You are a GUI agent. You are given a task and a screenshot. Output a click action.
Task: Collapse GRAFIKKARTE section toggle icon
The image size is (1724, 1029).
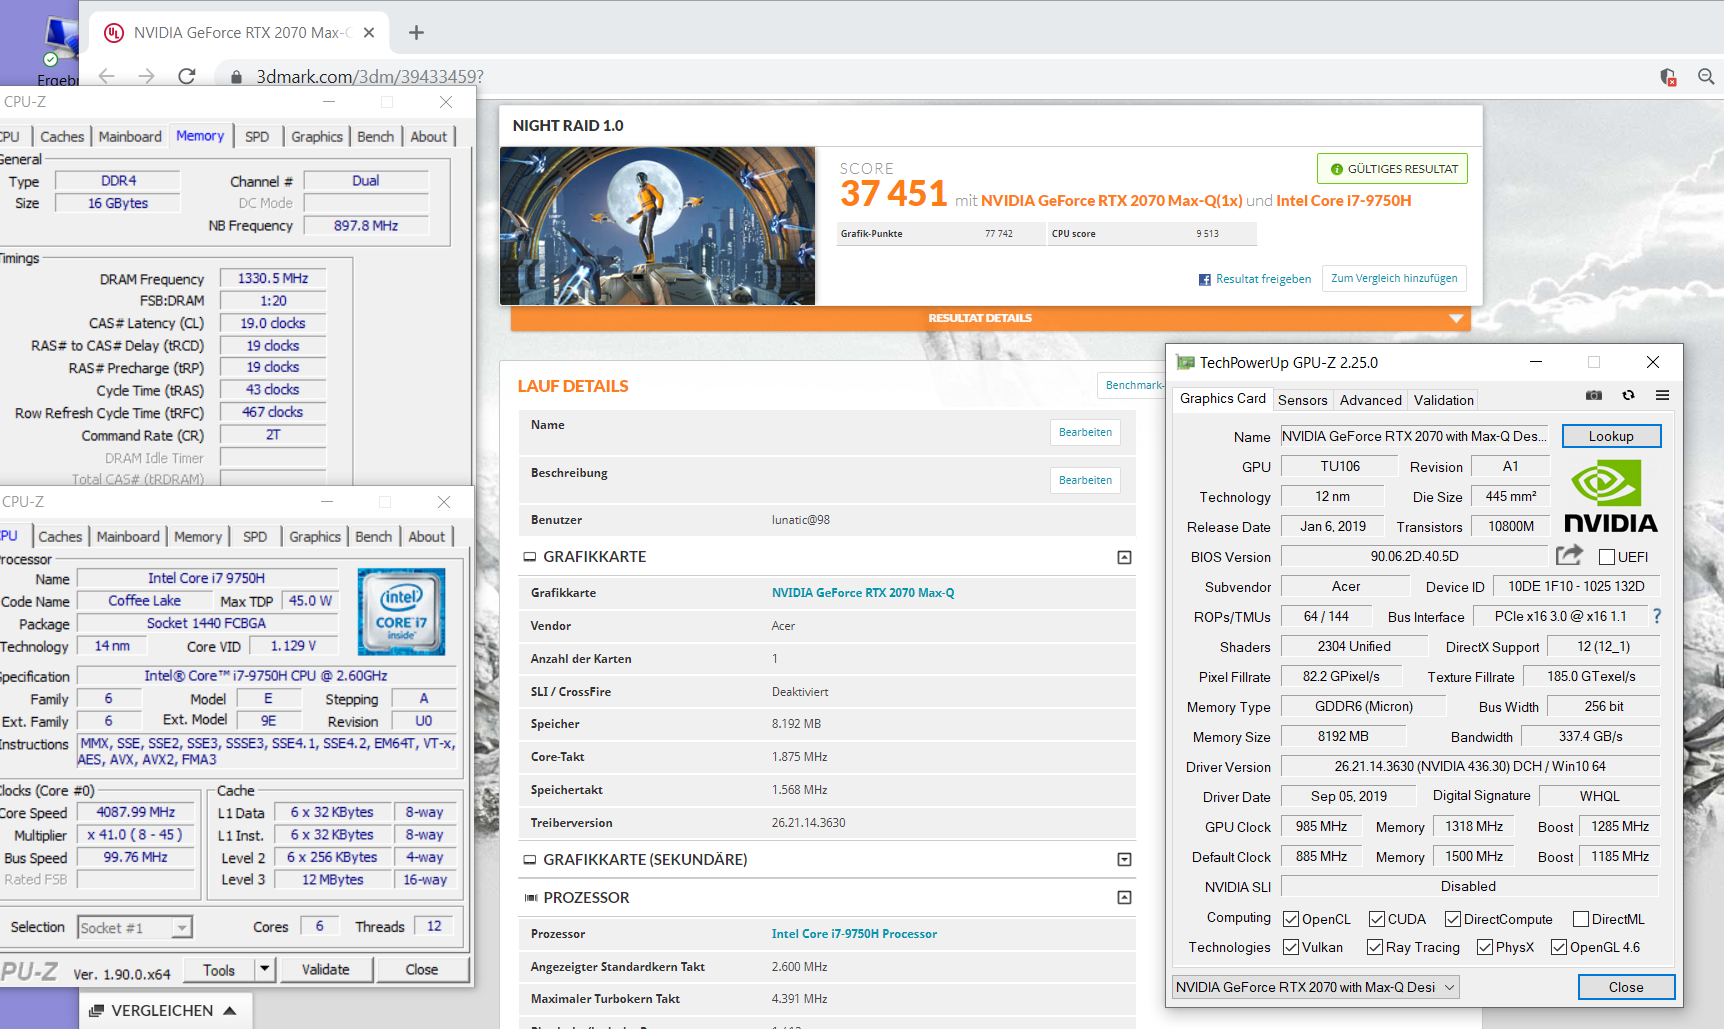pyautogui.click(x=1124, y=557)
